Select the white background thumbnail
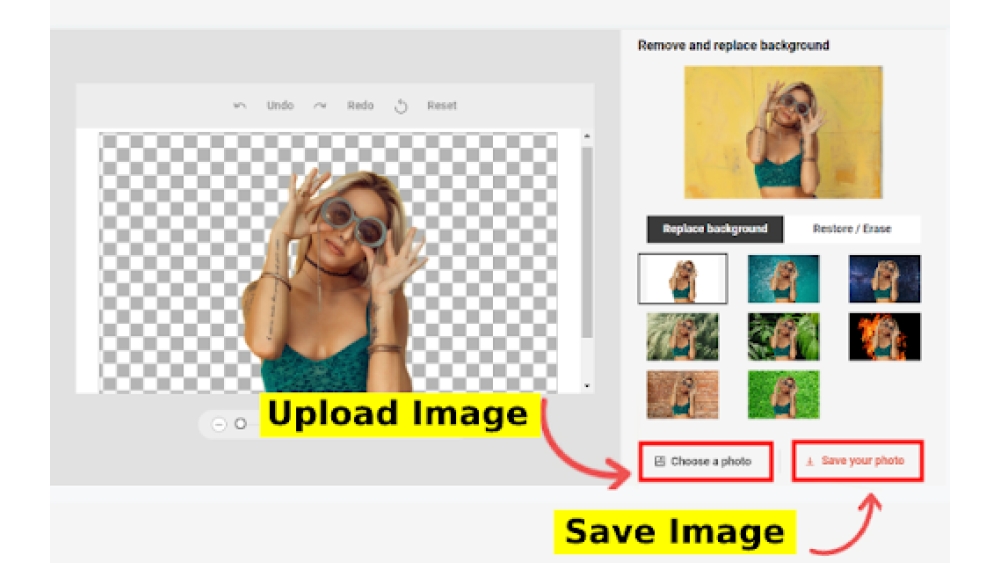 pos(682,279)
